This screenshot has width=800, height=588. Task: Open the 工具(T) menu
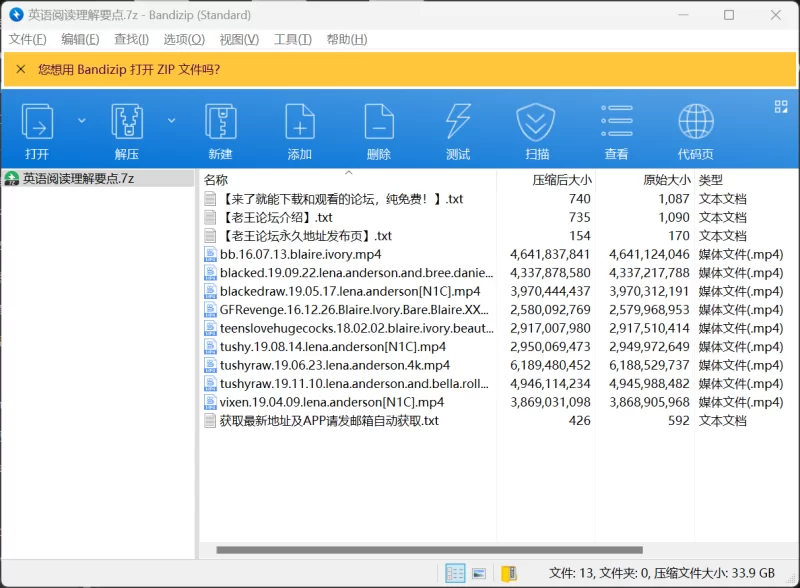292,39
